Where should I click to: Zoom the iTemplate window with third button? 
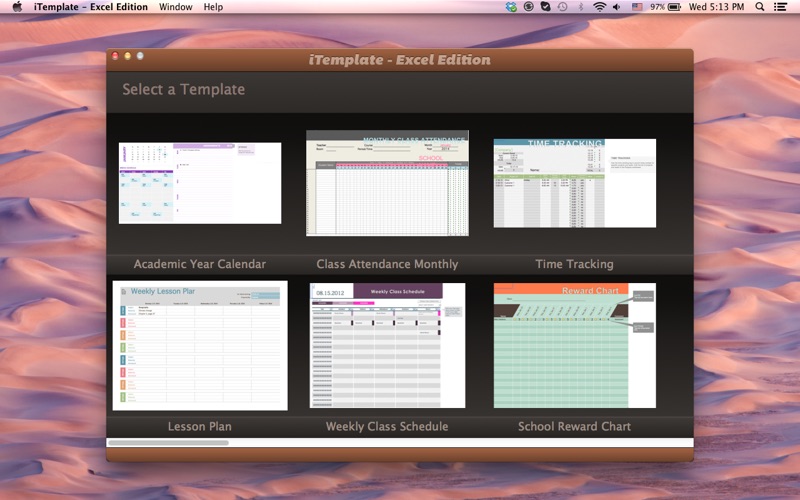(x=140, y=56)
